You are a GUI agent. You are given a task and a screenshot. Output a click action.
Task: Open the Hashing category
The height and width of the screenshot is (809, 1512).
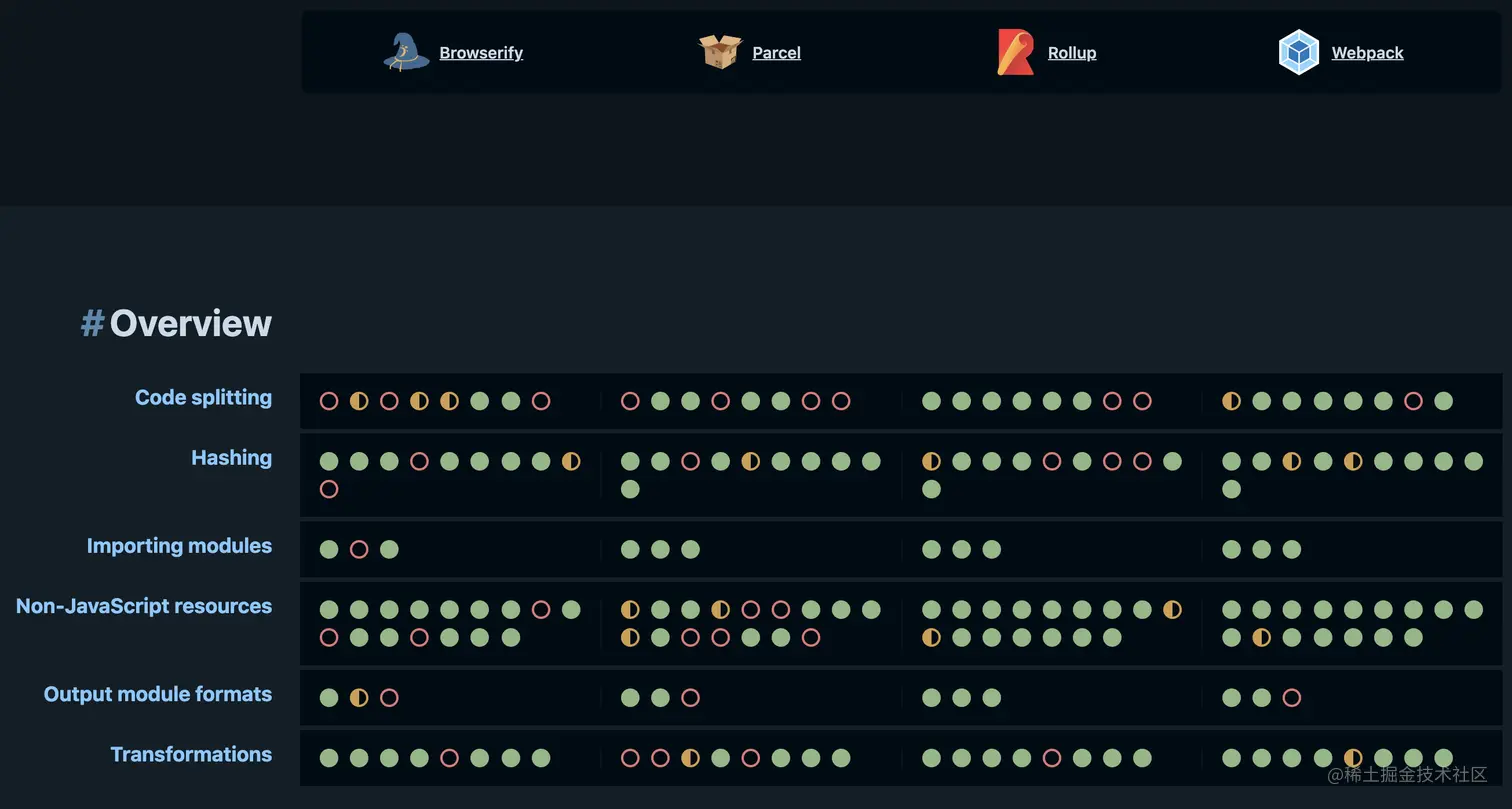(x=231, y=457)
